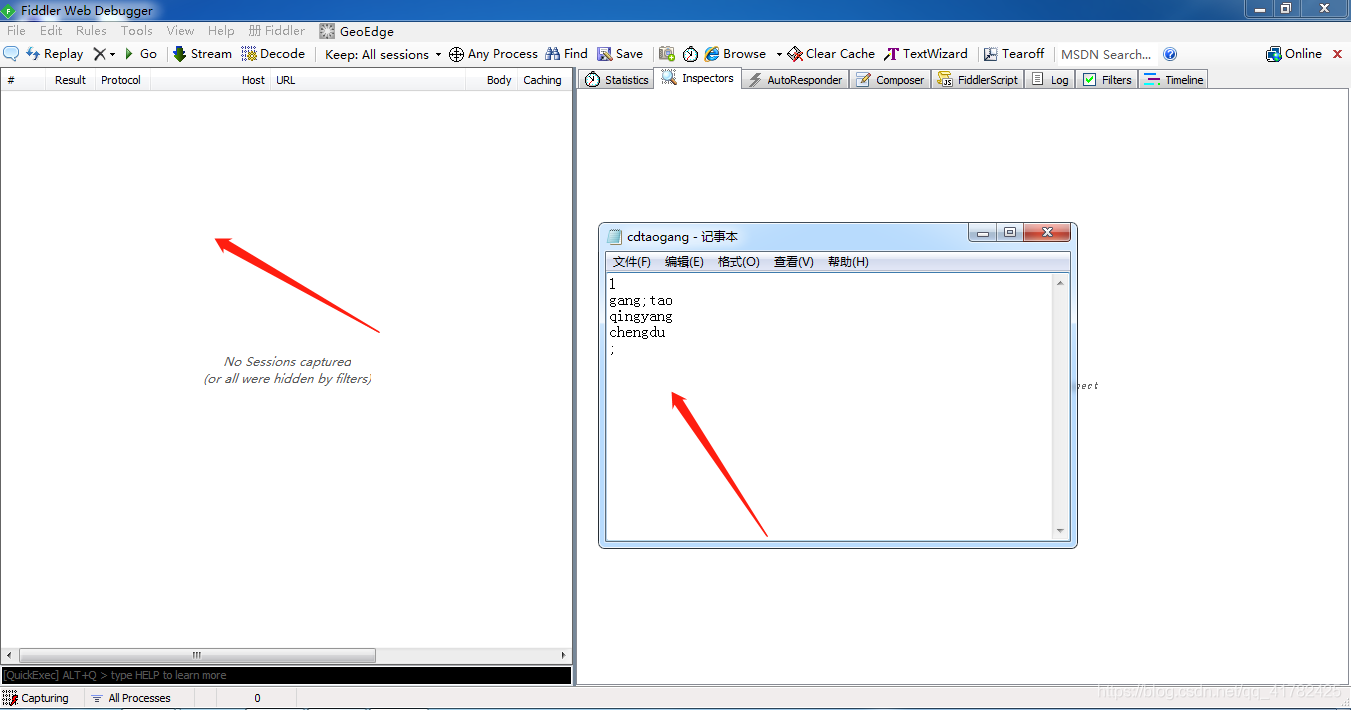Switch to the Timeline tab

tap(1174, 79)
